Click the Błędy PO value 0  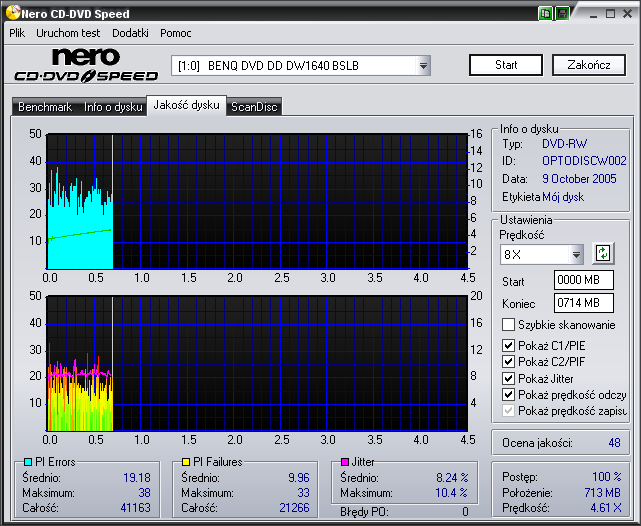(x=465, y=512)
